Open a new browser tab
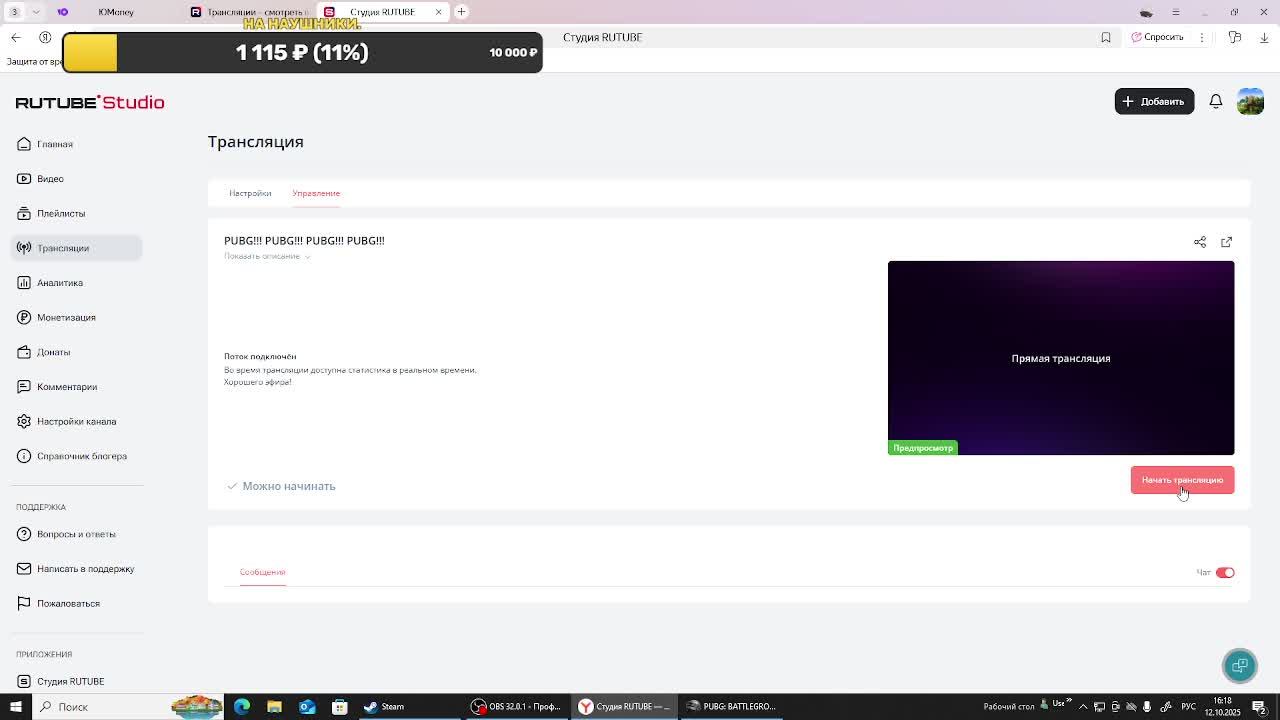 (461, 12)
